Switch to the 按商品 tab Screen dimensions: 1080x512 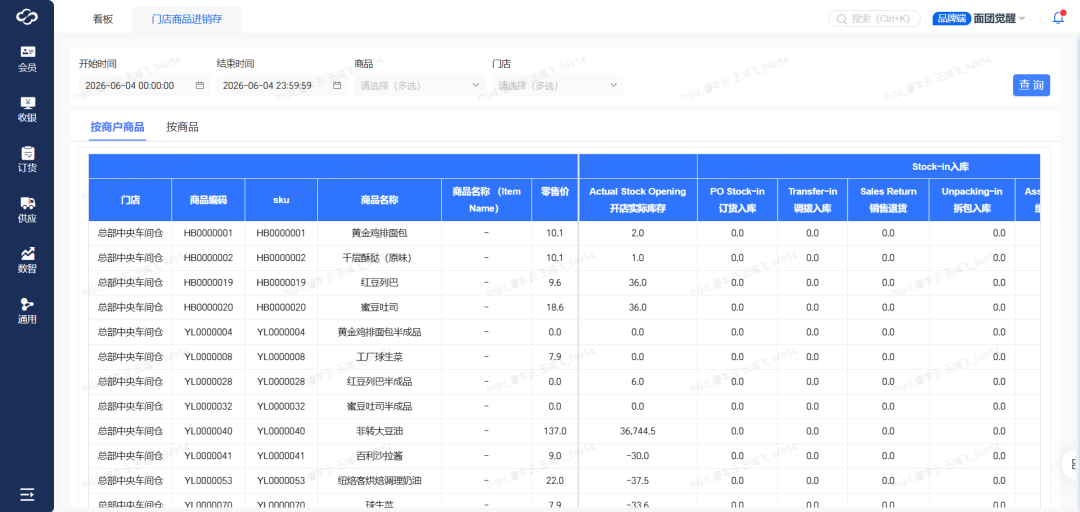[x=183, y=127]
